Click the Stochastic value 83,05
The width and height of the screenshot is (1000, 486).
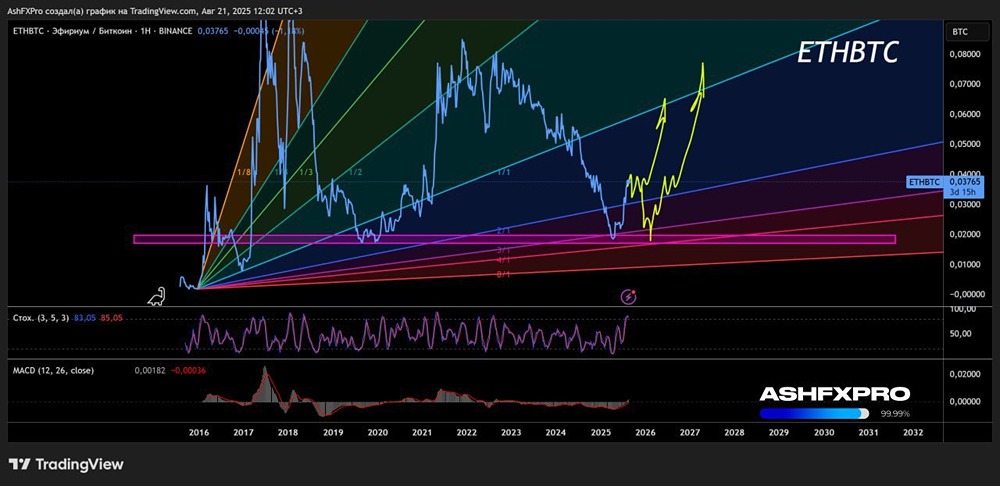(x=85, y=317)
